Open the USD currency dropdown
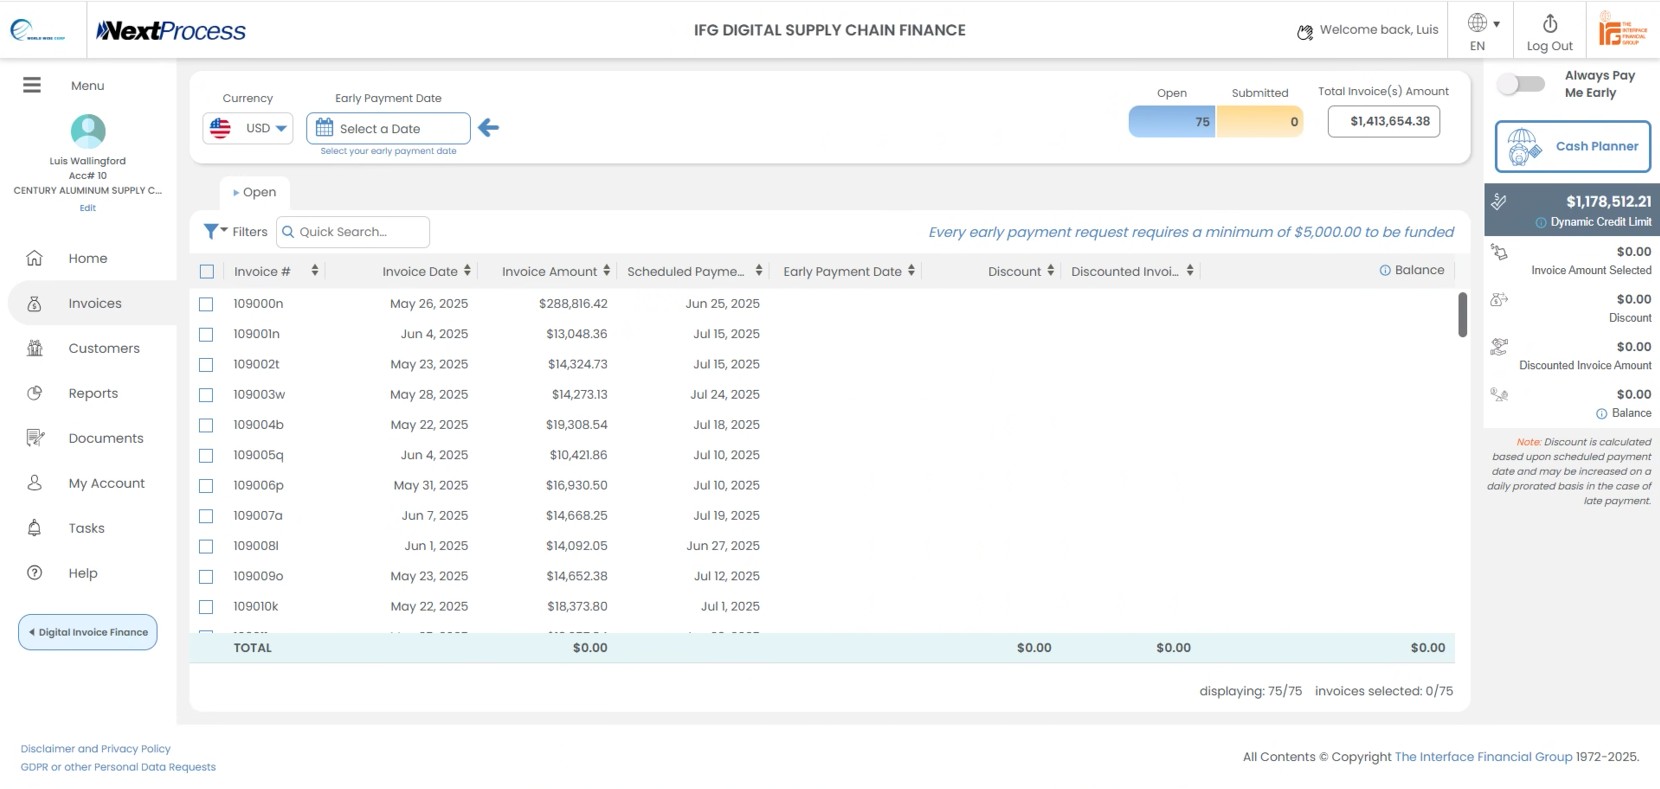This screenshot has height=789, width=1660. pyautogui.click(x=248, y=128)
